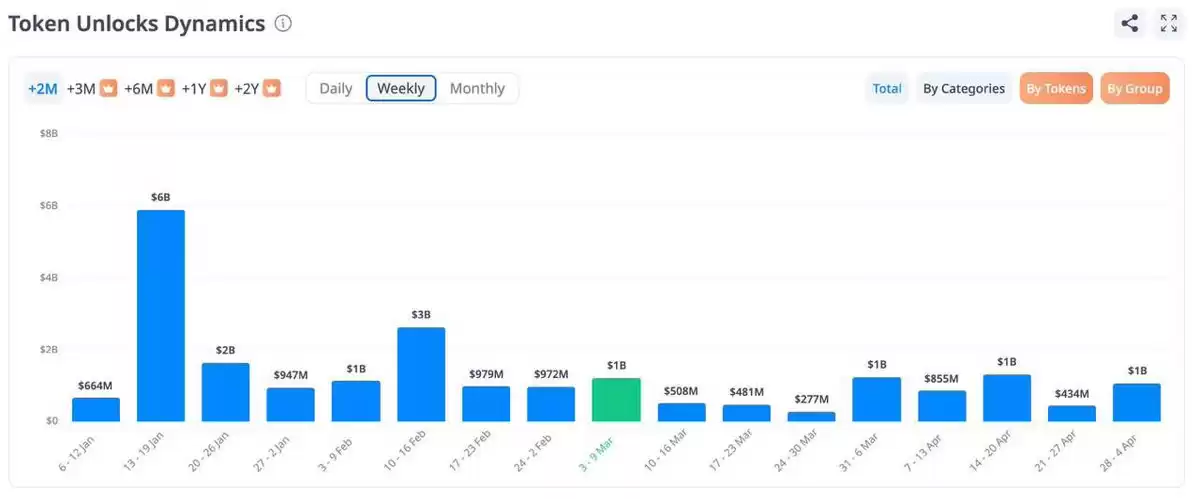The width and height of the screenshot is (1200, 499).
Task: Click the share icon
Action: point(1130,23)
